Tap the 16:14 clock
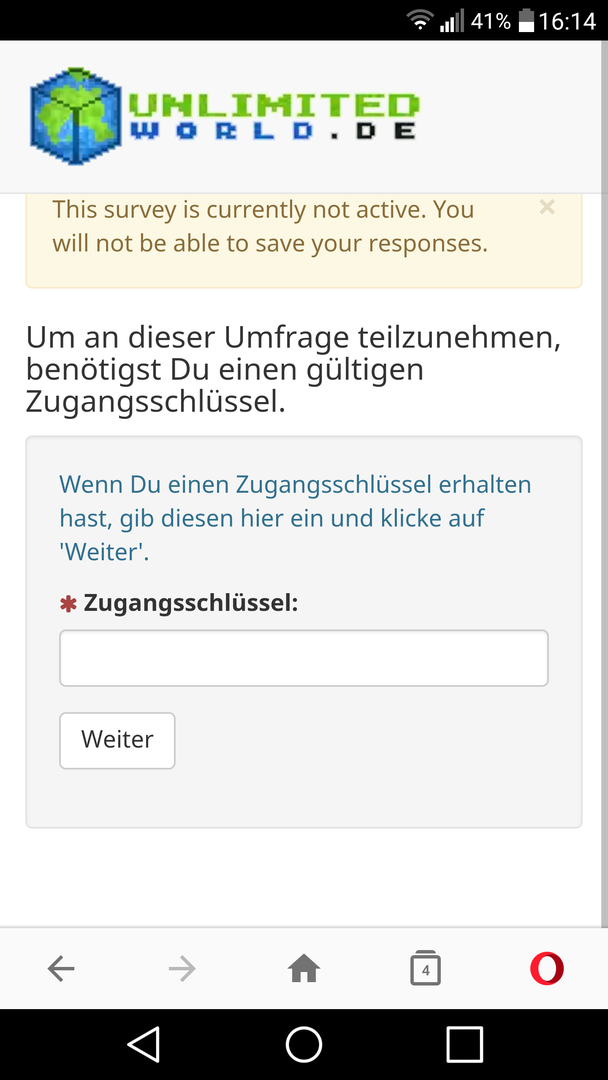The image size is (608, 1080). tap(567, 21)
